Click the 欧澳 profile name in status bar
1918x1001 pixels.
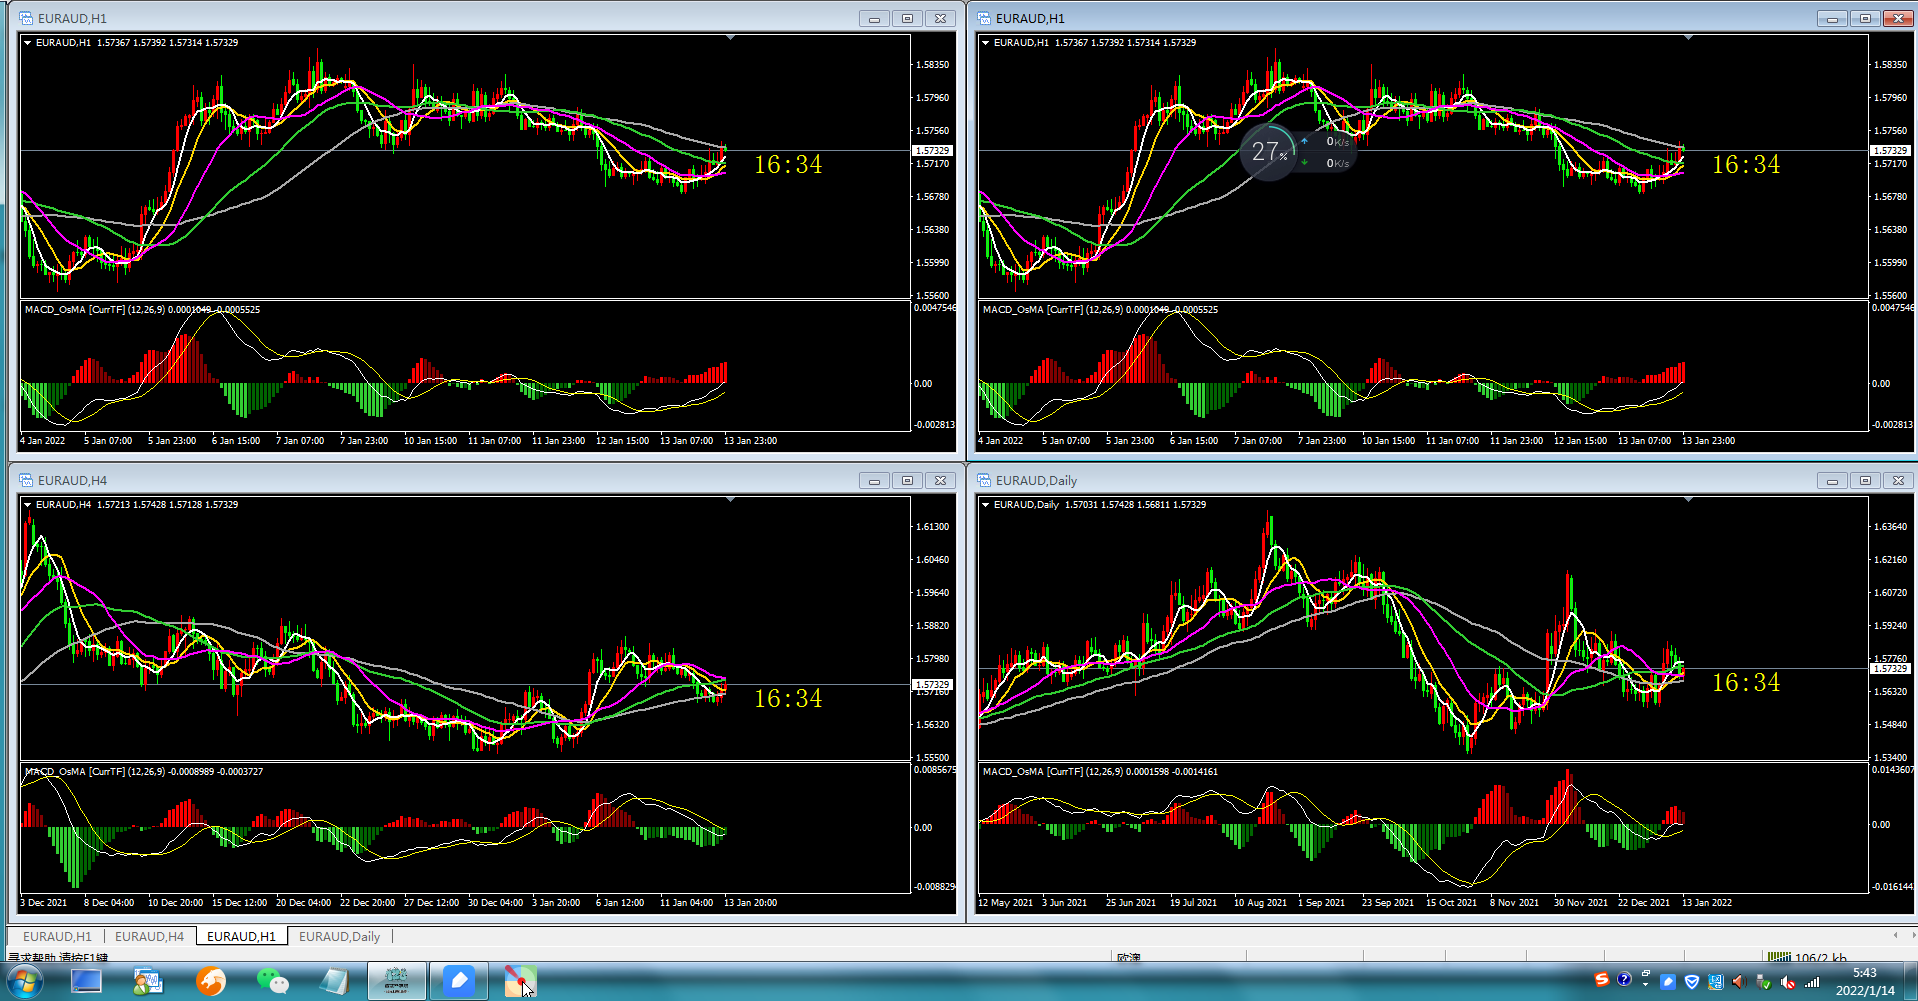pos(1129,957)
